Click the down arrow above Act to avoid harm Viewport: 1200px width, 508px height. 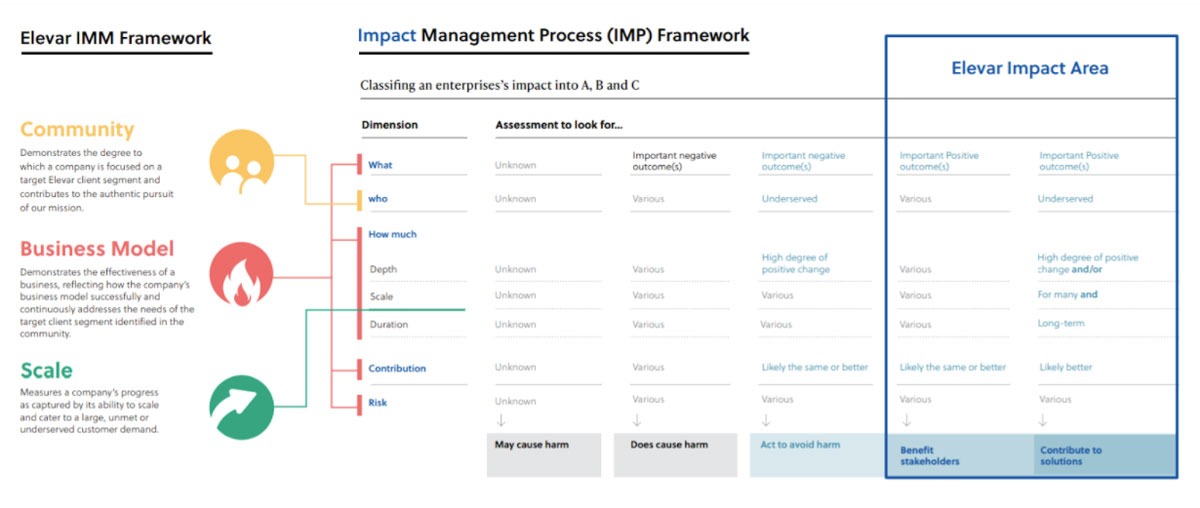[766, 420]
